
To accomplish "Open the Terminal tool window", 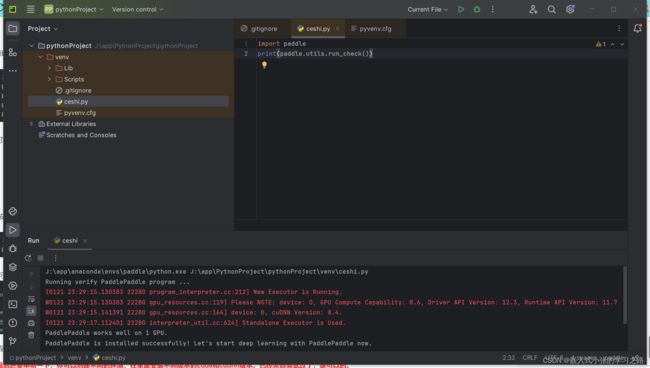I will coord(13,304).
